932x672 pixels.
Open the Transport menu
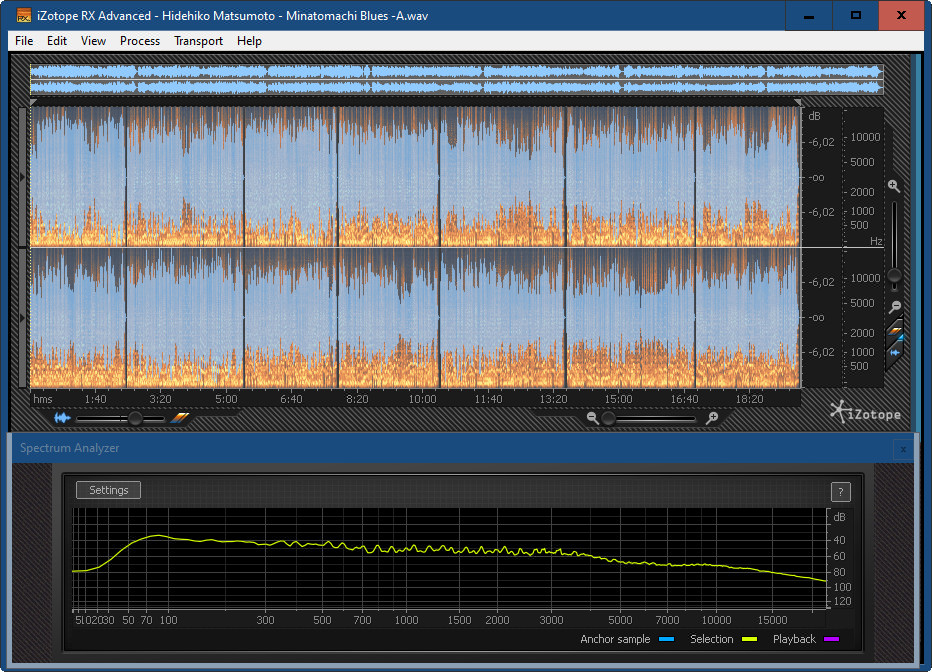(x=198, y=41)
